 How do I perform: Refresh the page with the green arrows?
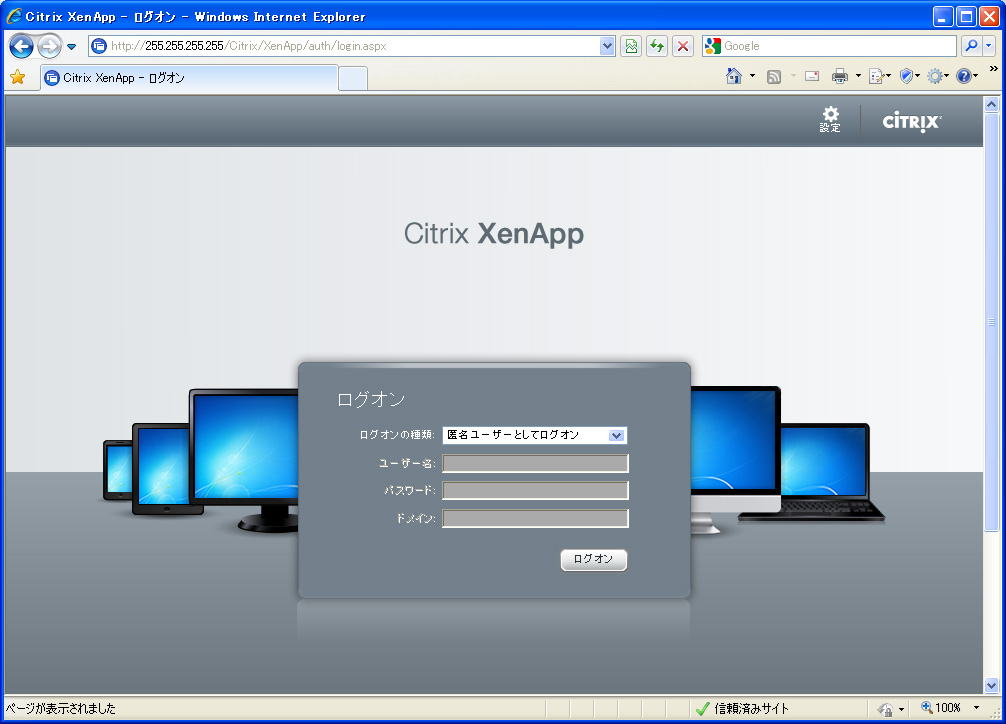pos(657,46)
